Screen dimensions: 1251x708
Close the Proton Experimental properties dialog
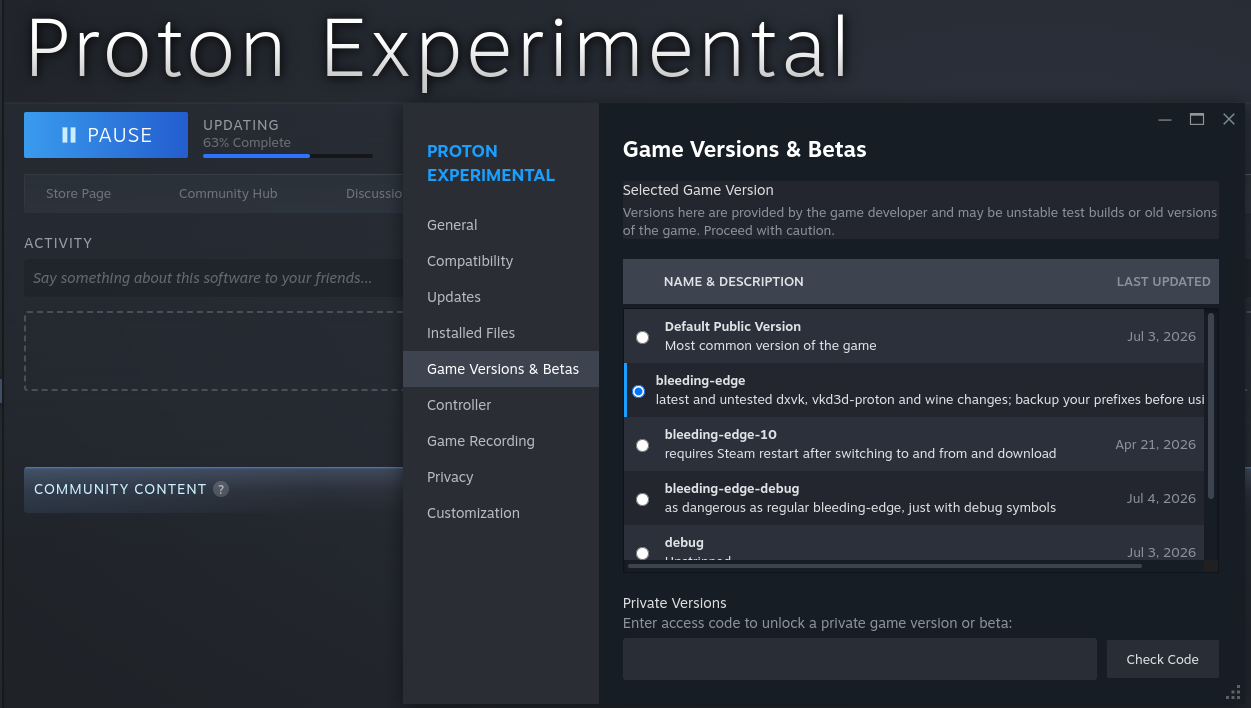pos(1229,120)
